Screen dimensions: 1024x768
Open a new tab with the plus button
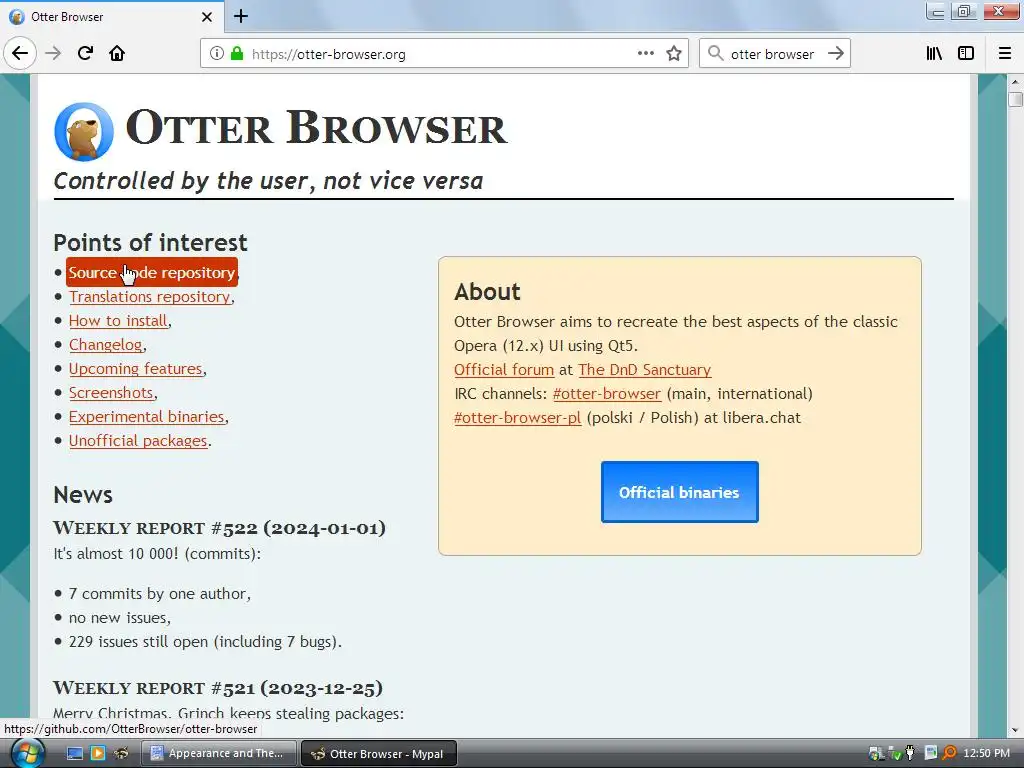pos(241,16)
